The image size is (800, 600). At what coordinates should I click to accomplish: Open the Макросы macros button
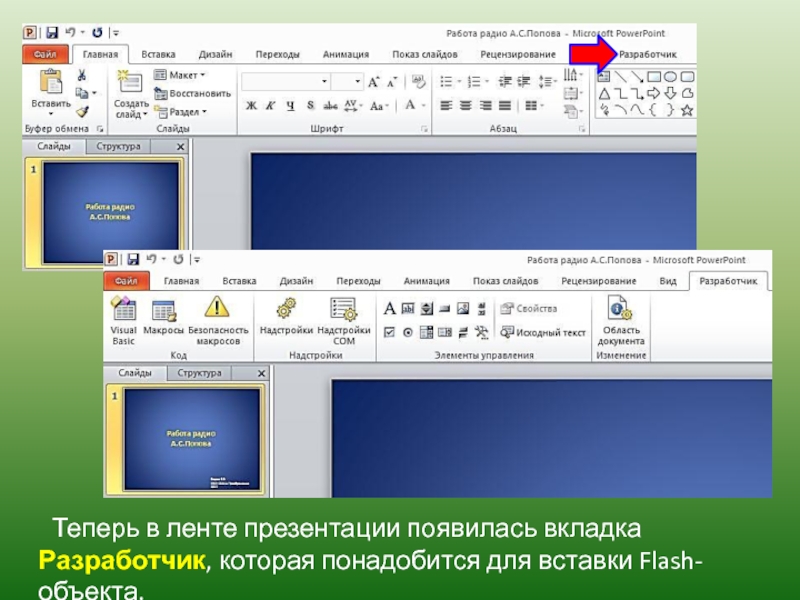(x=163, y=317)
